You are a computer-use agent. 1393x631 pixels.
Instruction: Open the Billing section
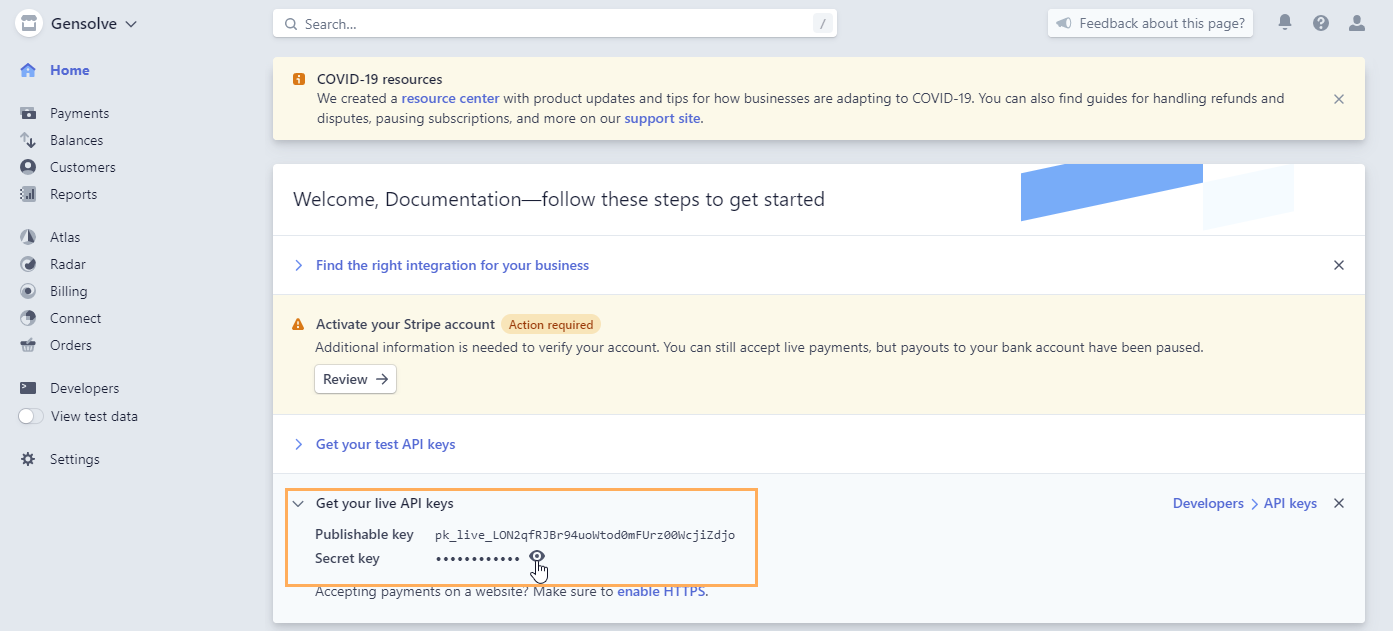68,291
